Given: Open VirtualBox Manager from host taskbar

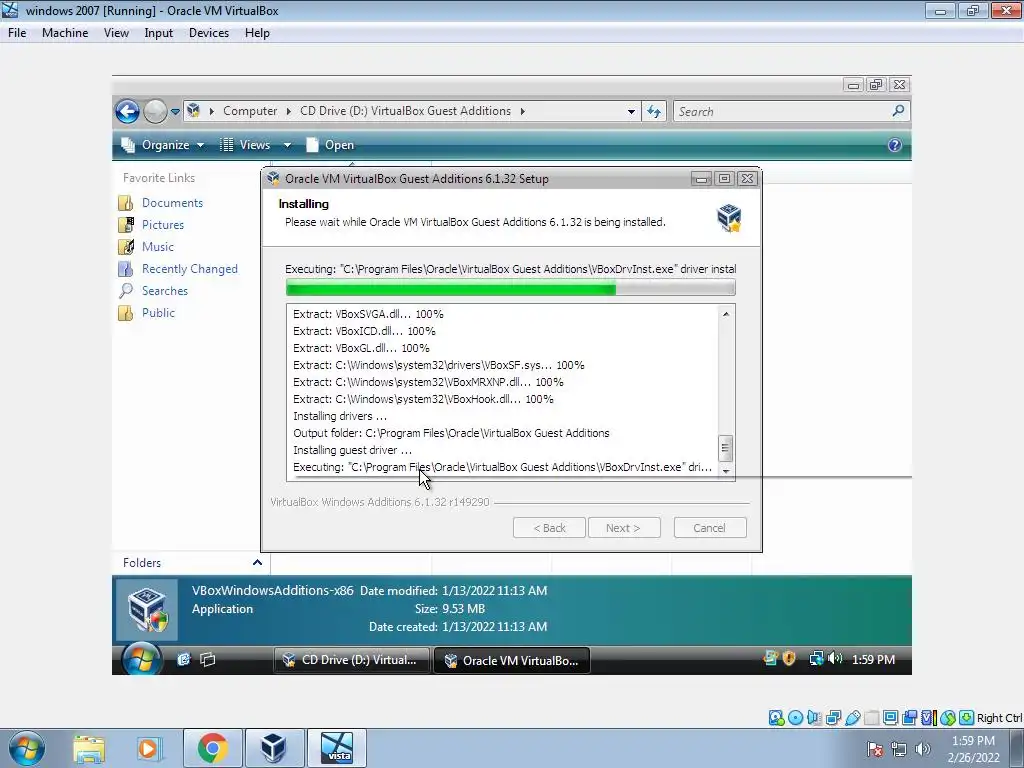Looking at the screenshot, I should point(274,748).
